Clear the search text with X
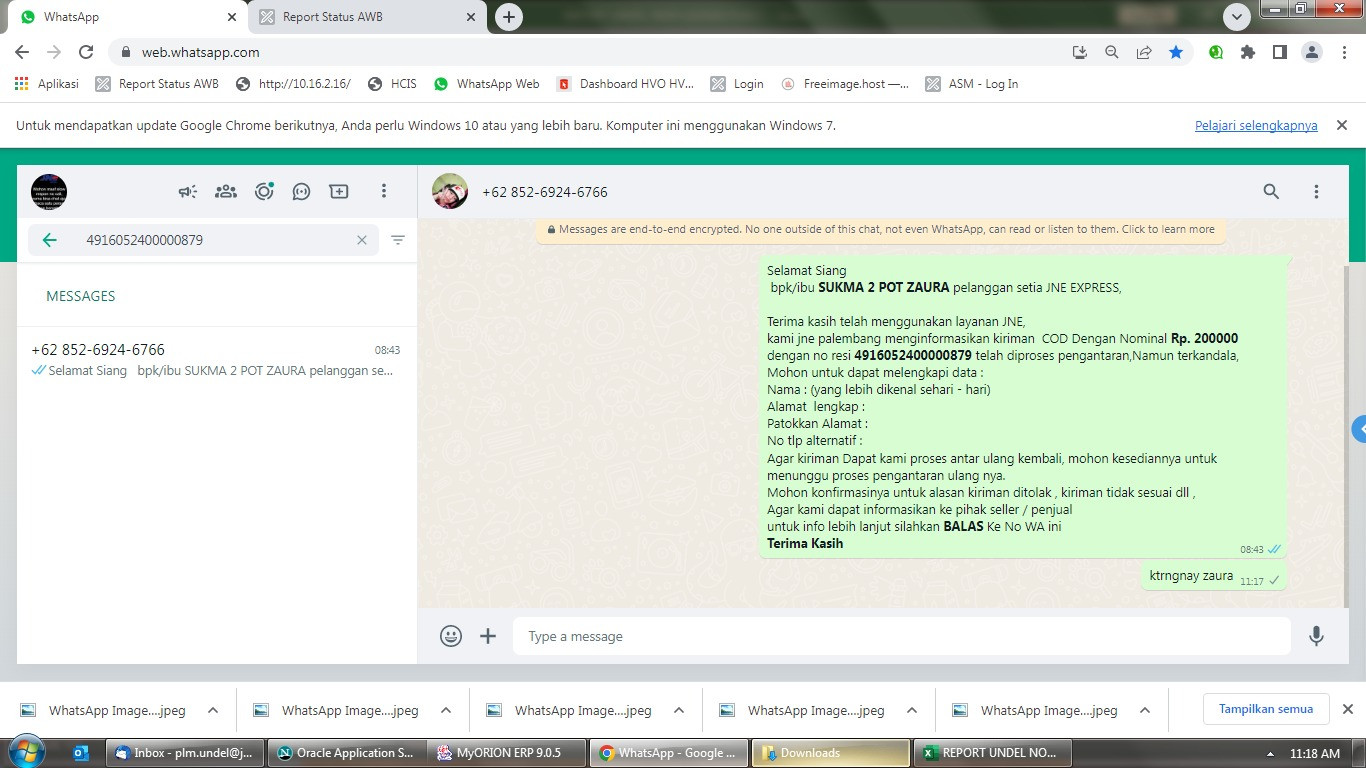This screenshot has height=768, width=1366. coord(362,240)
